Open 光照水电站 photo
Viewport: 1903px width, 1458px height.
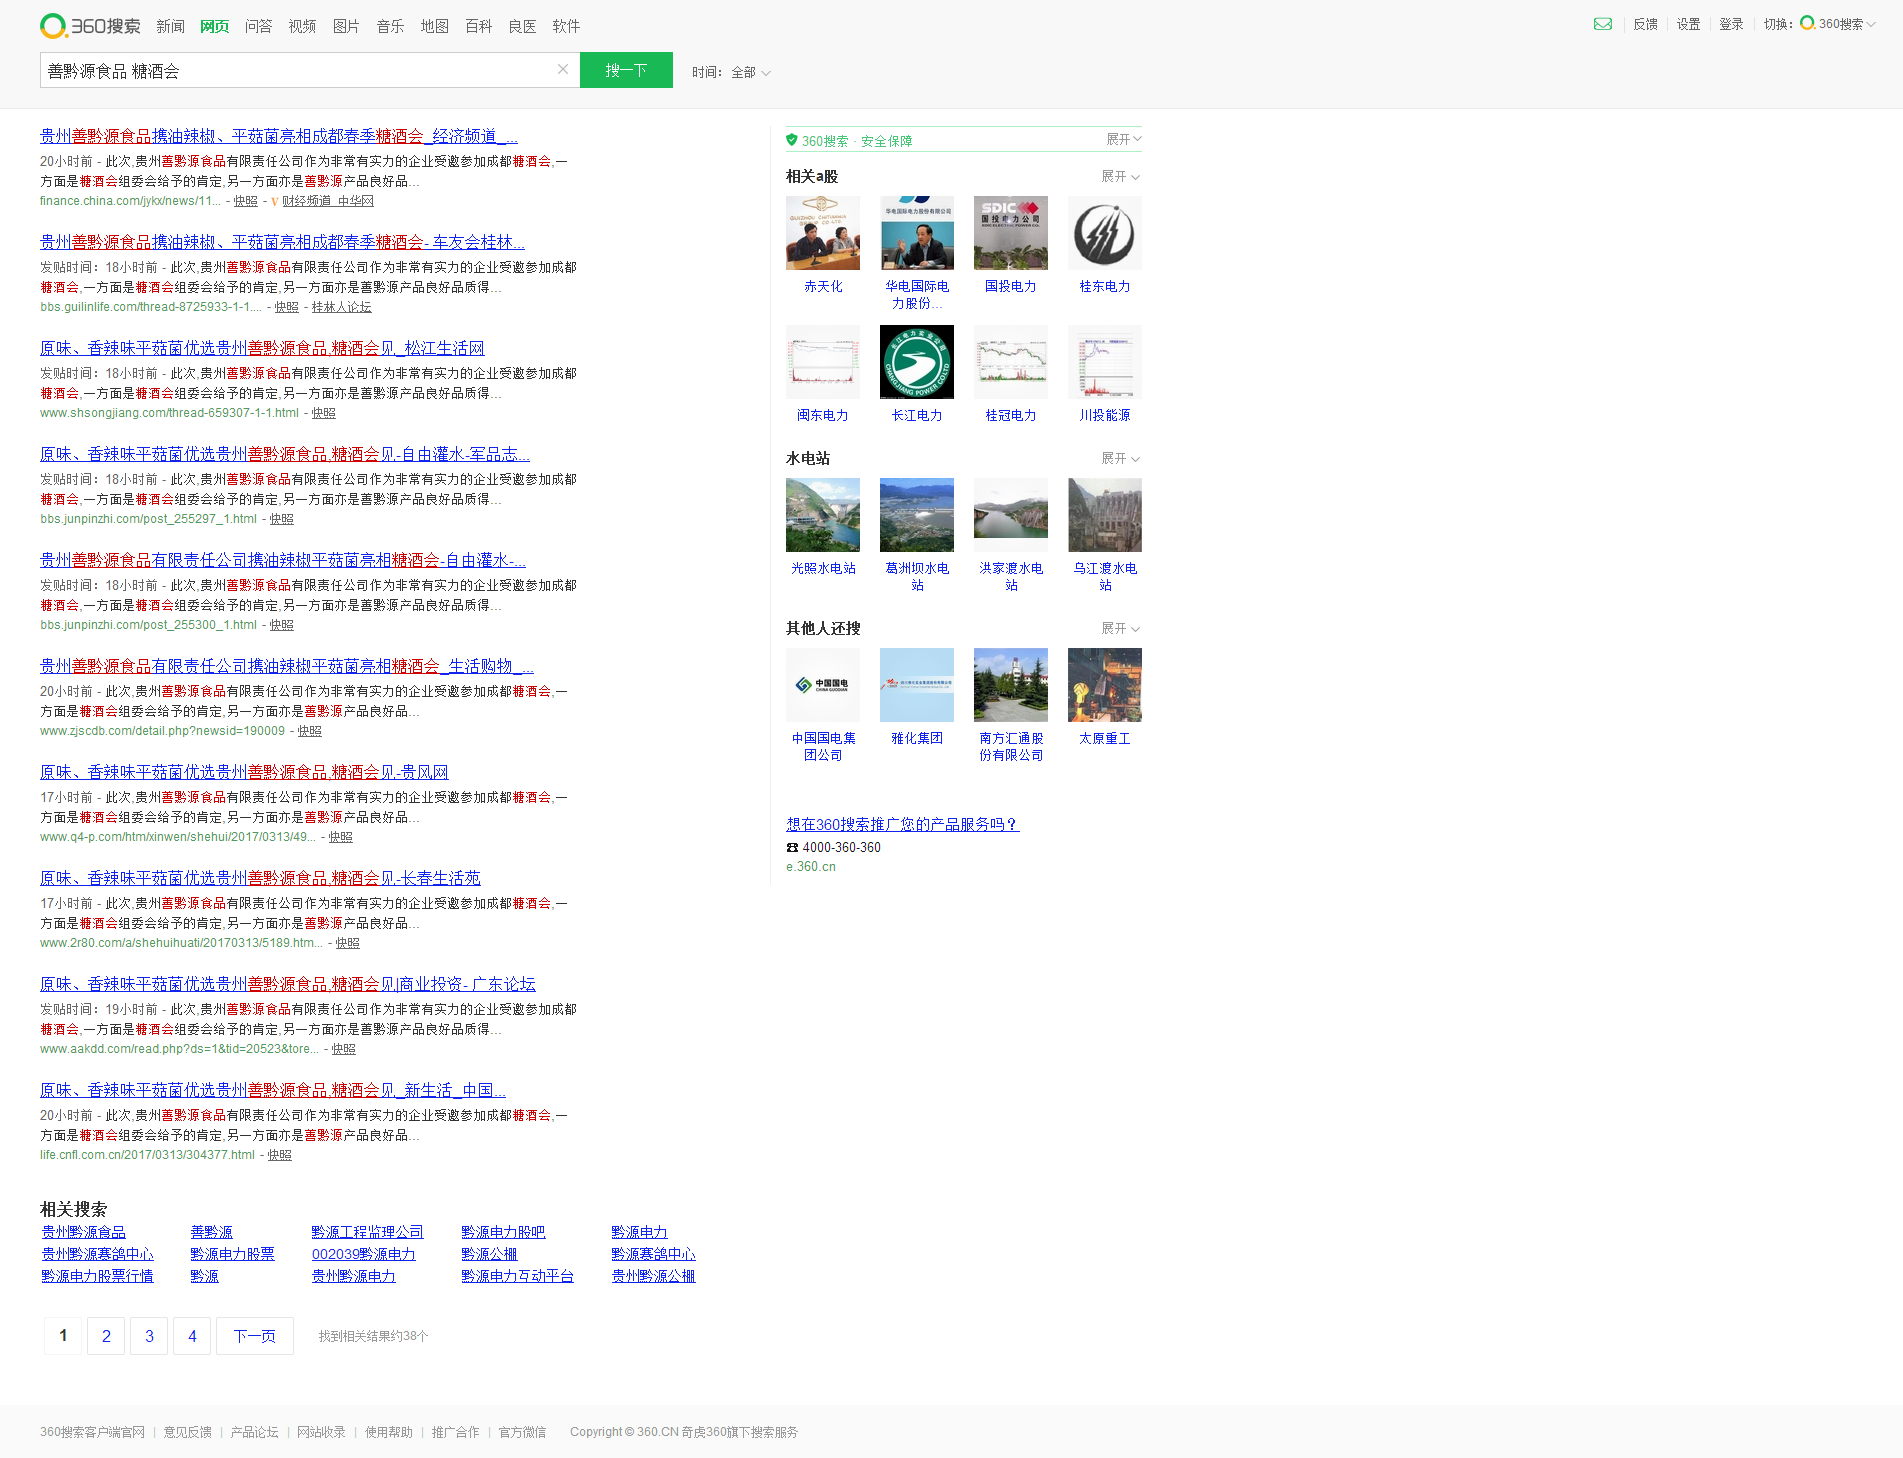tap(823, 515)
